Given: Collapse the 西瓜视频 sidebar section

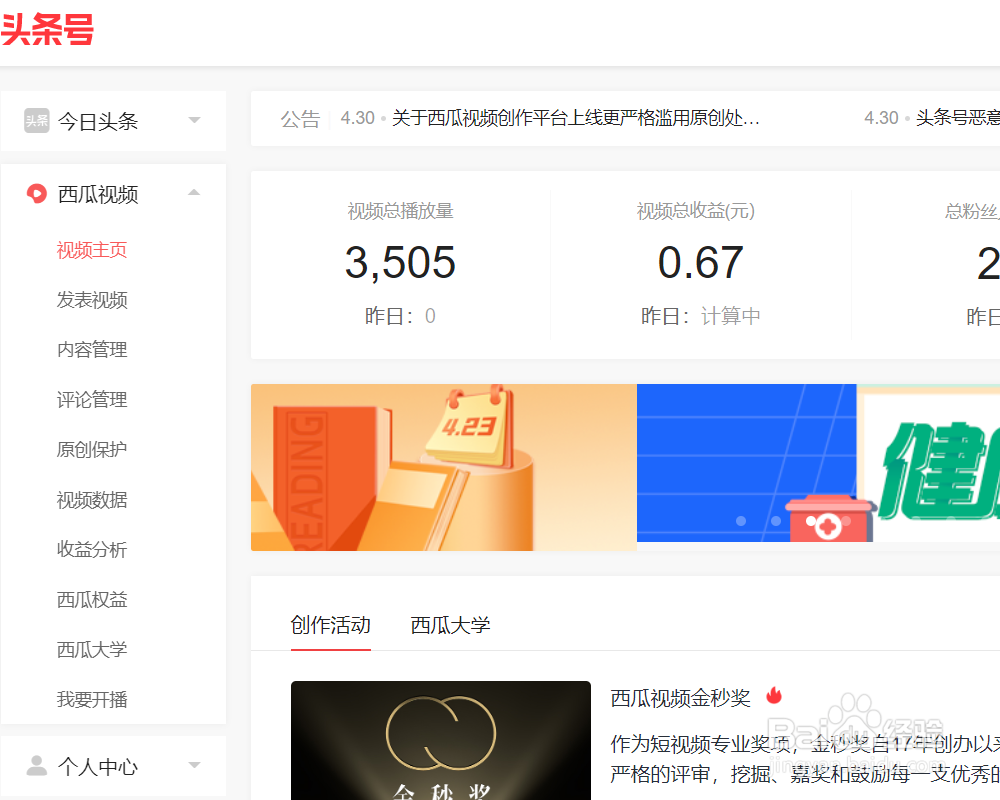Looking at the screenshot, I should click(x=194, y=192).
